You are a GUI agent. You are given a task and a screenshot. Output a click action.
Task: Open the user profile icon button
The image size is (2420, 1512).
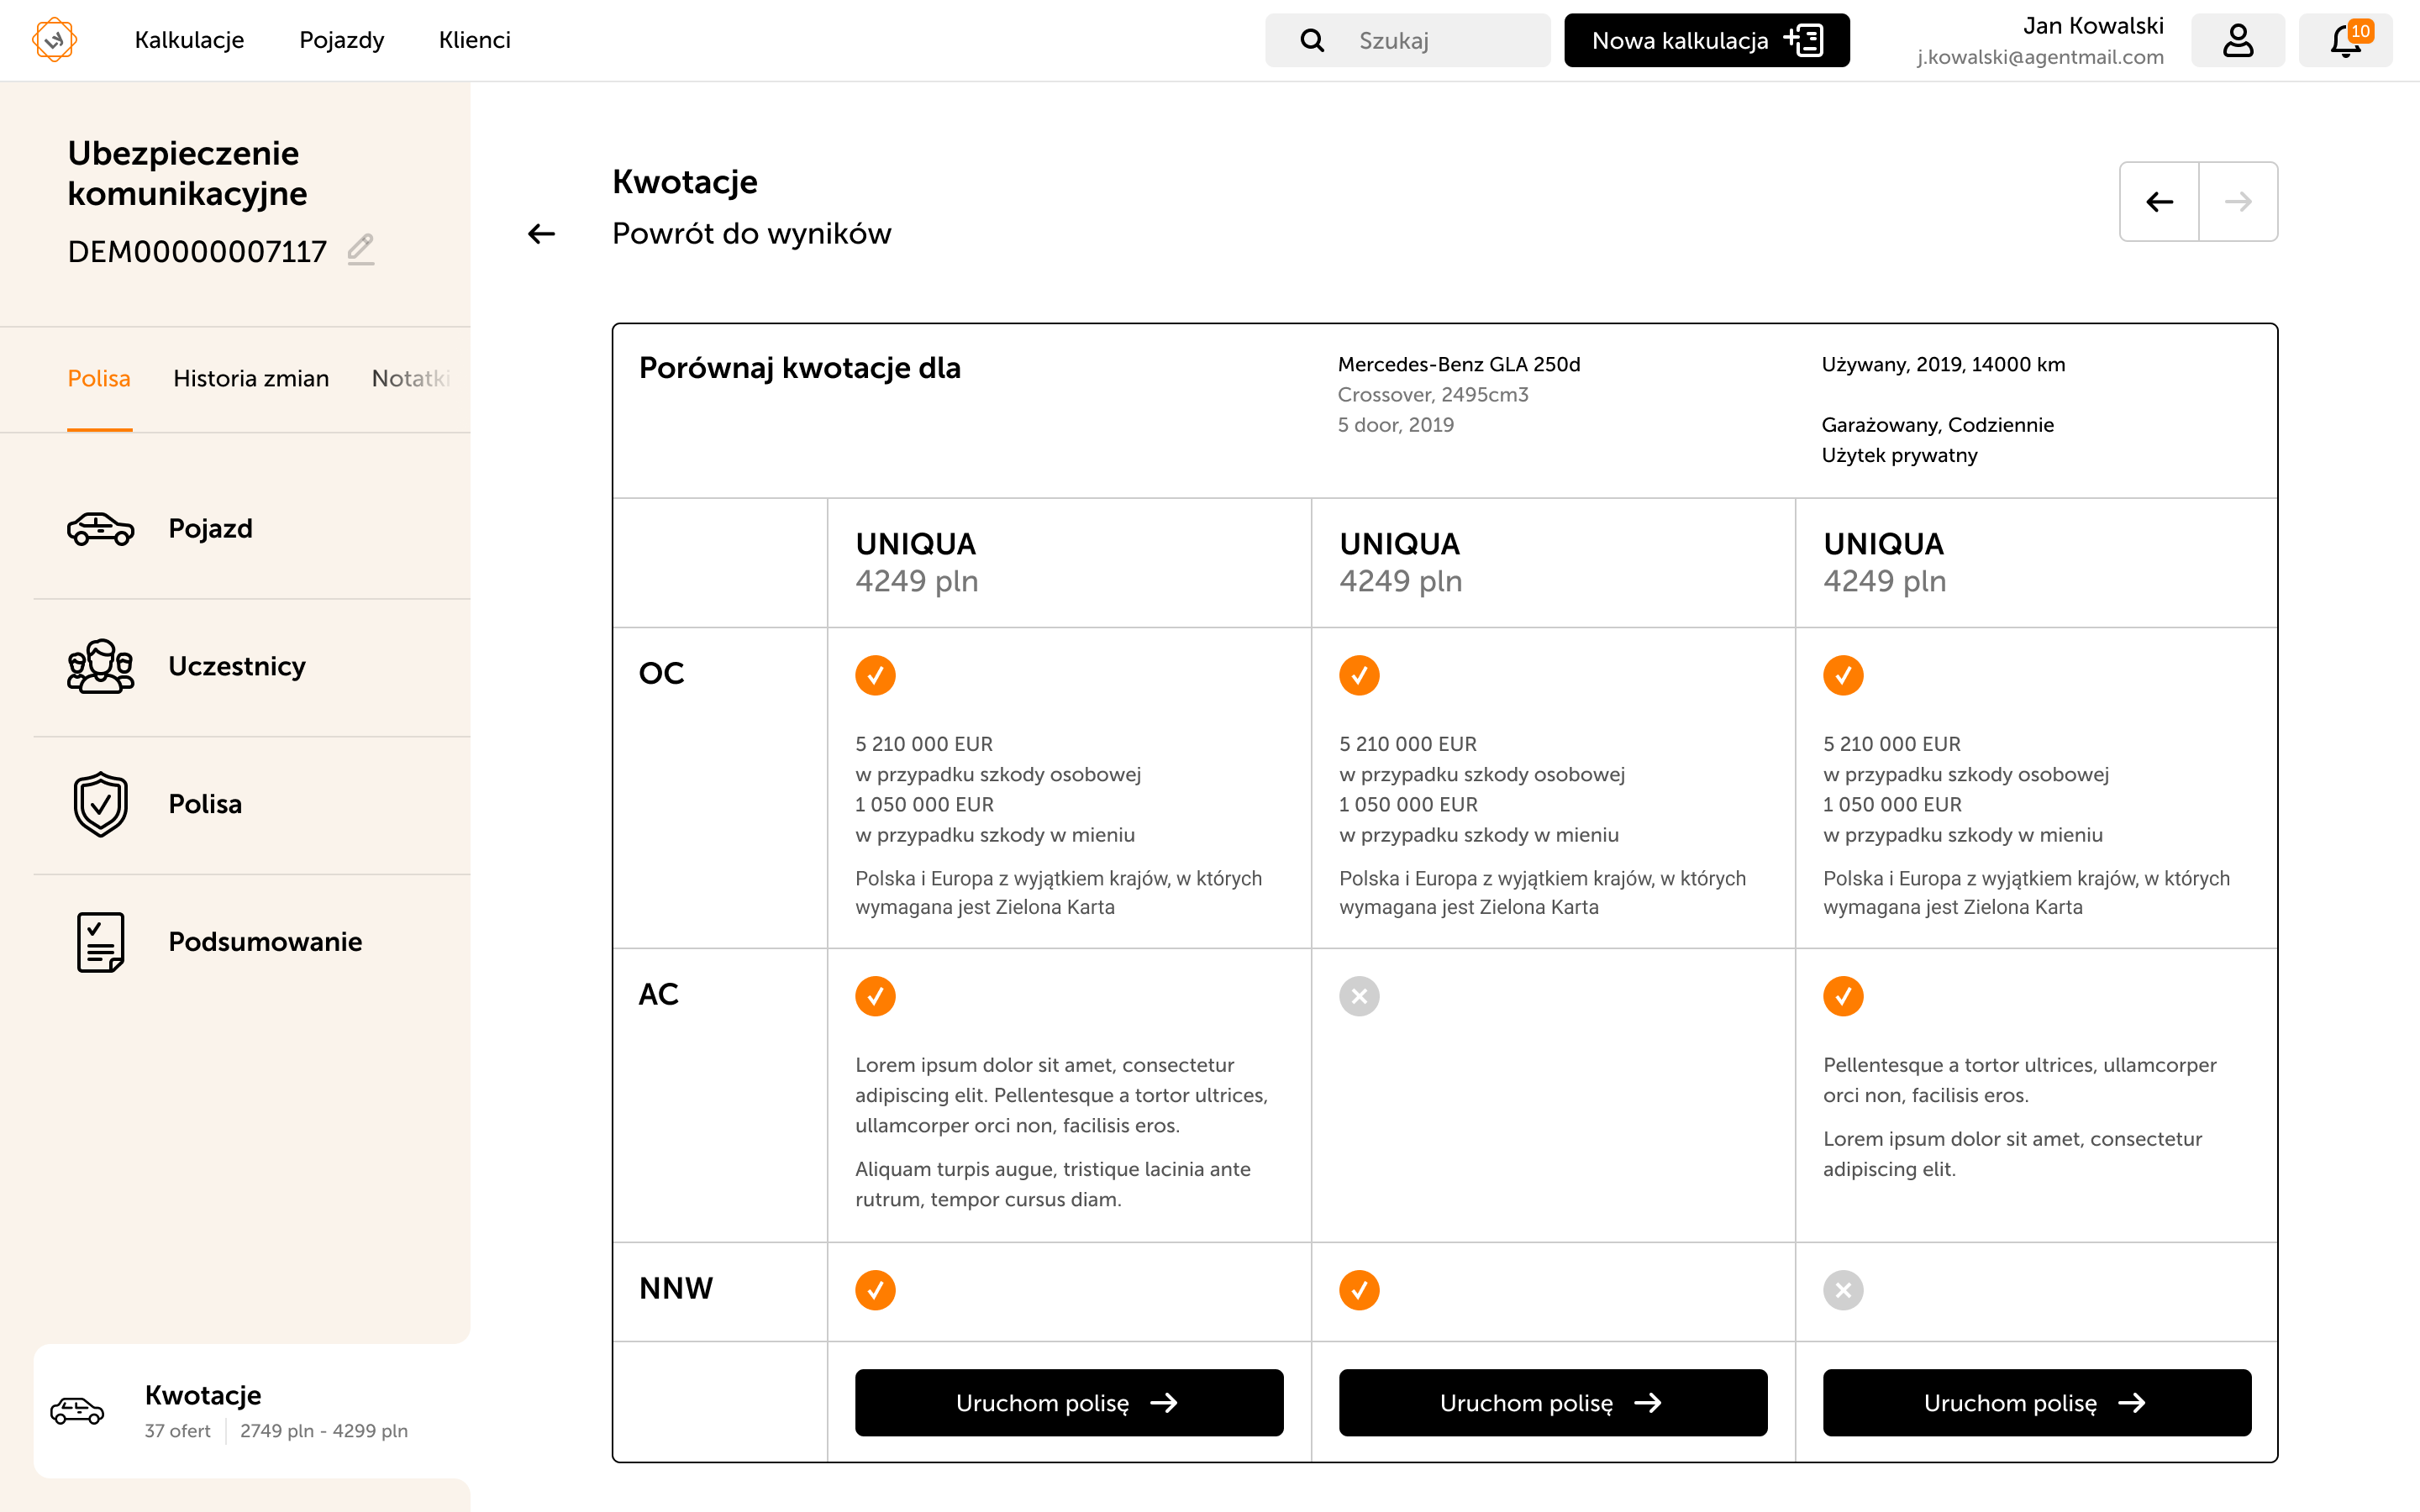coord(2238,40)
